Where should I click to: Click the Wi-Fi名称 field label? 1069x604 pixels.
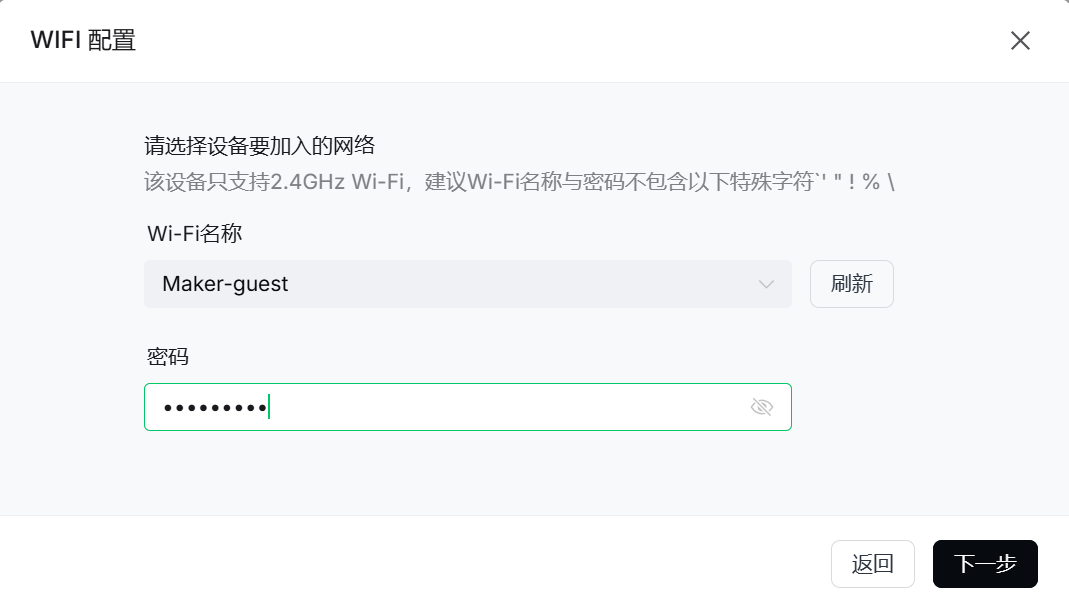point(195,234)
